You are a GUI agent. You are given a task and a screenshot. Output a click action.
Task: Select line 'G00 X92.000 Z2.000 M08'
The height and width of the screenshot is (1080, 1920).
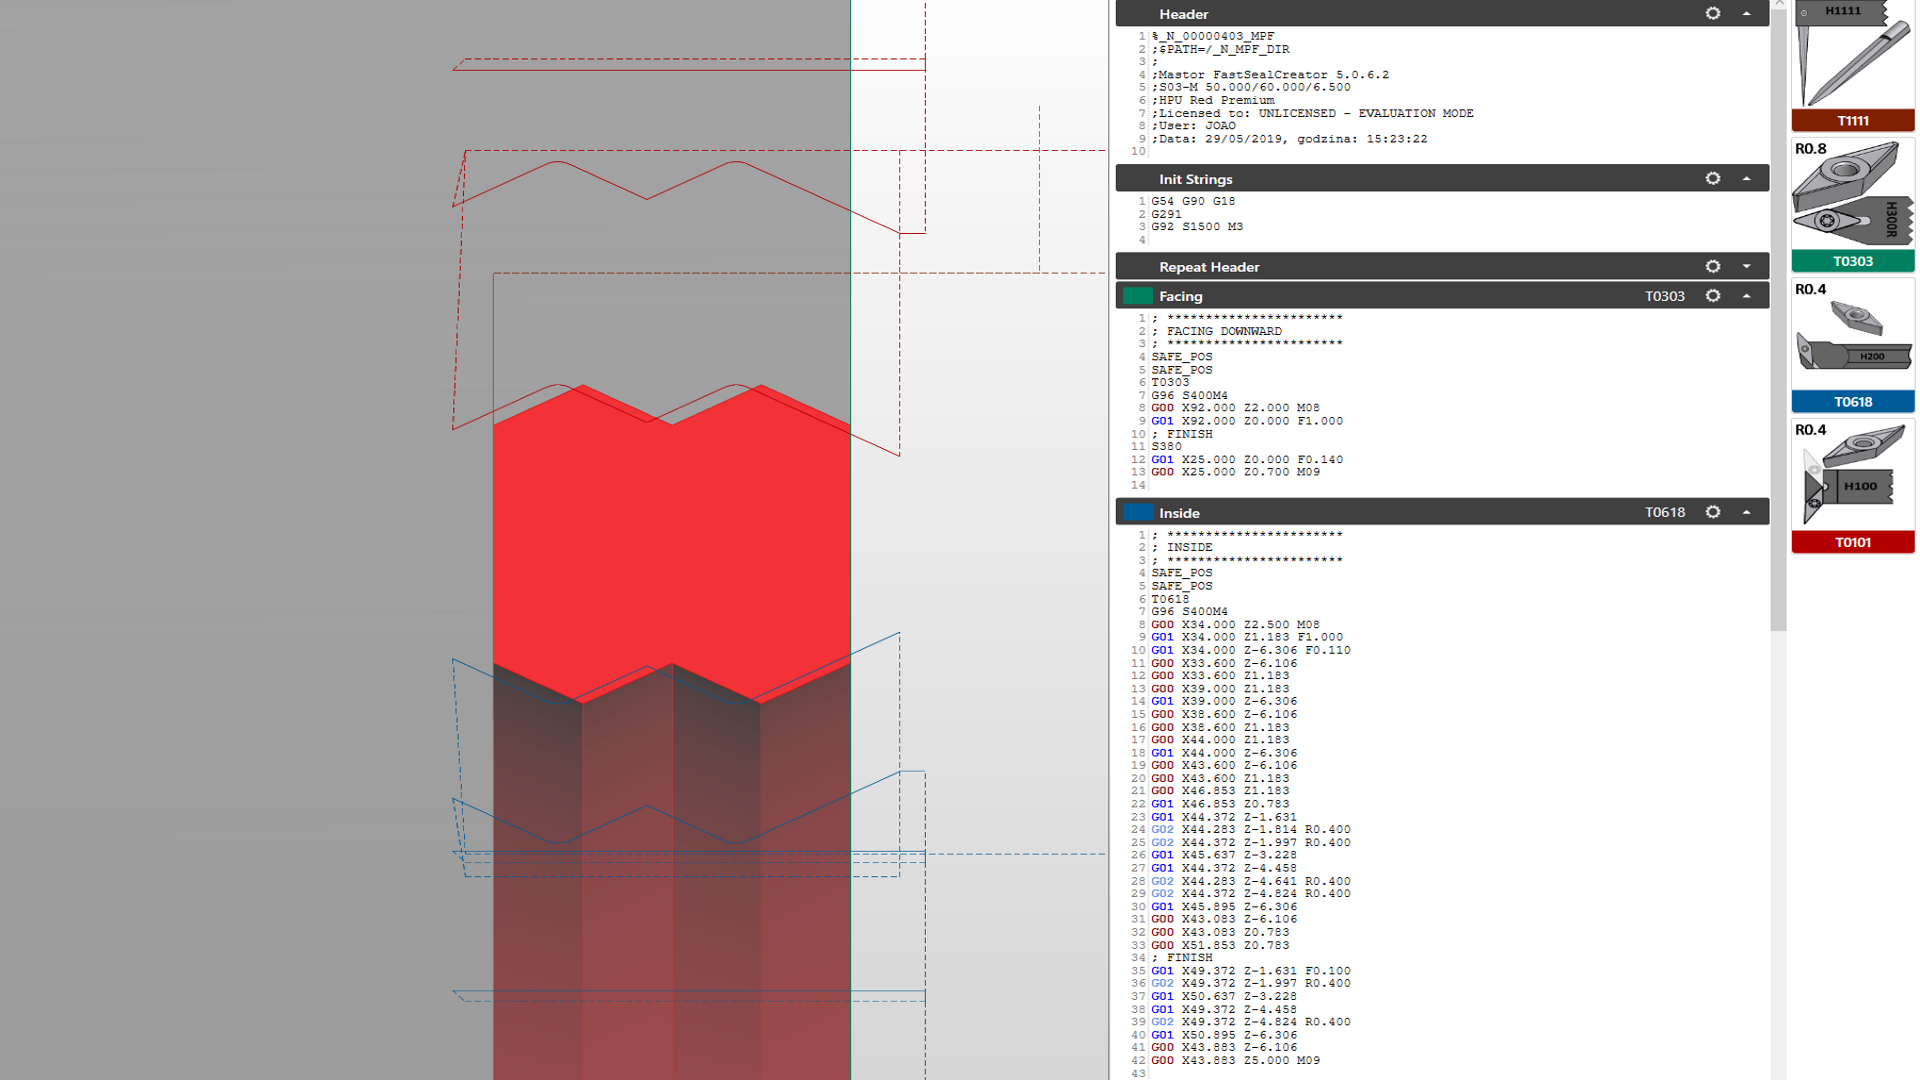pos(1235,408)
